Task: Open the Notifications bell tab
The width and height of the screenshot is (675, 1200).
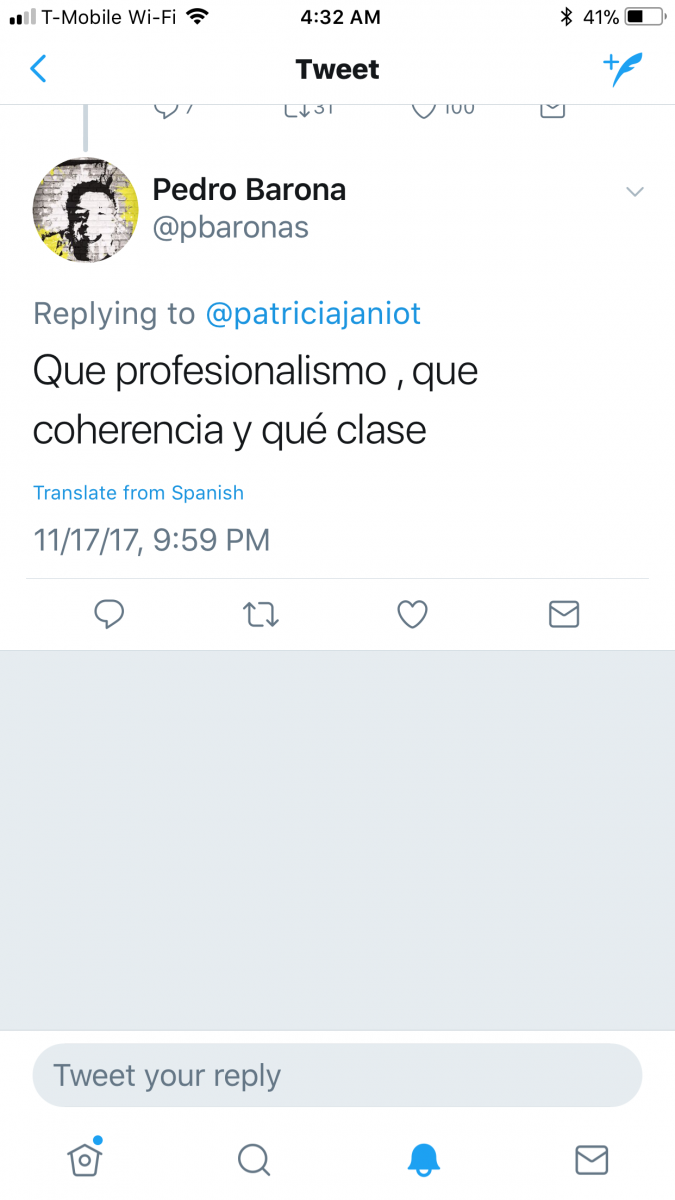Action: (x=423, y=1159)
